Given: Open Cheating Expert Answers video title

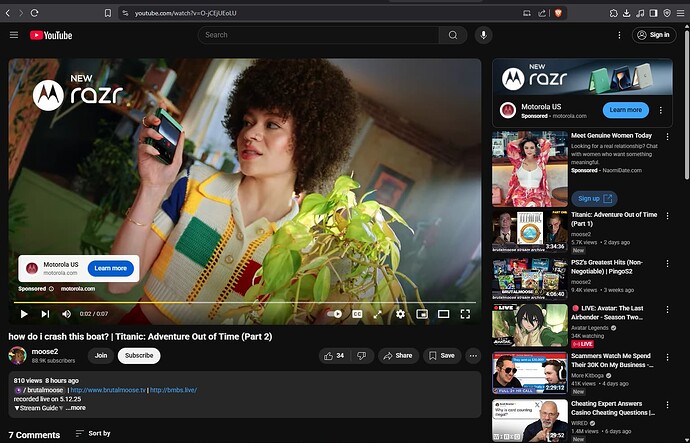Looking at the screenshot, I should point(613,408).
